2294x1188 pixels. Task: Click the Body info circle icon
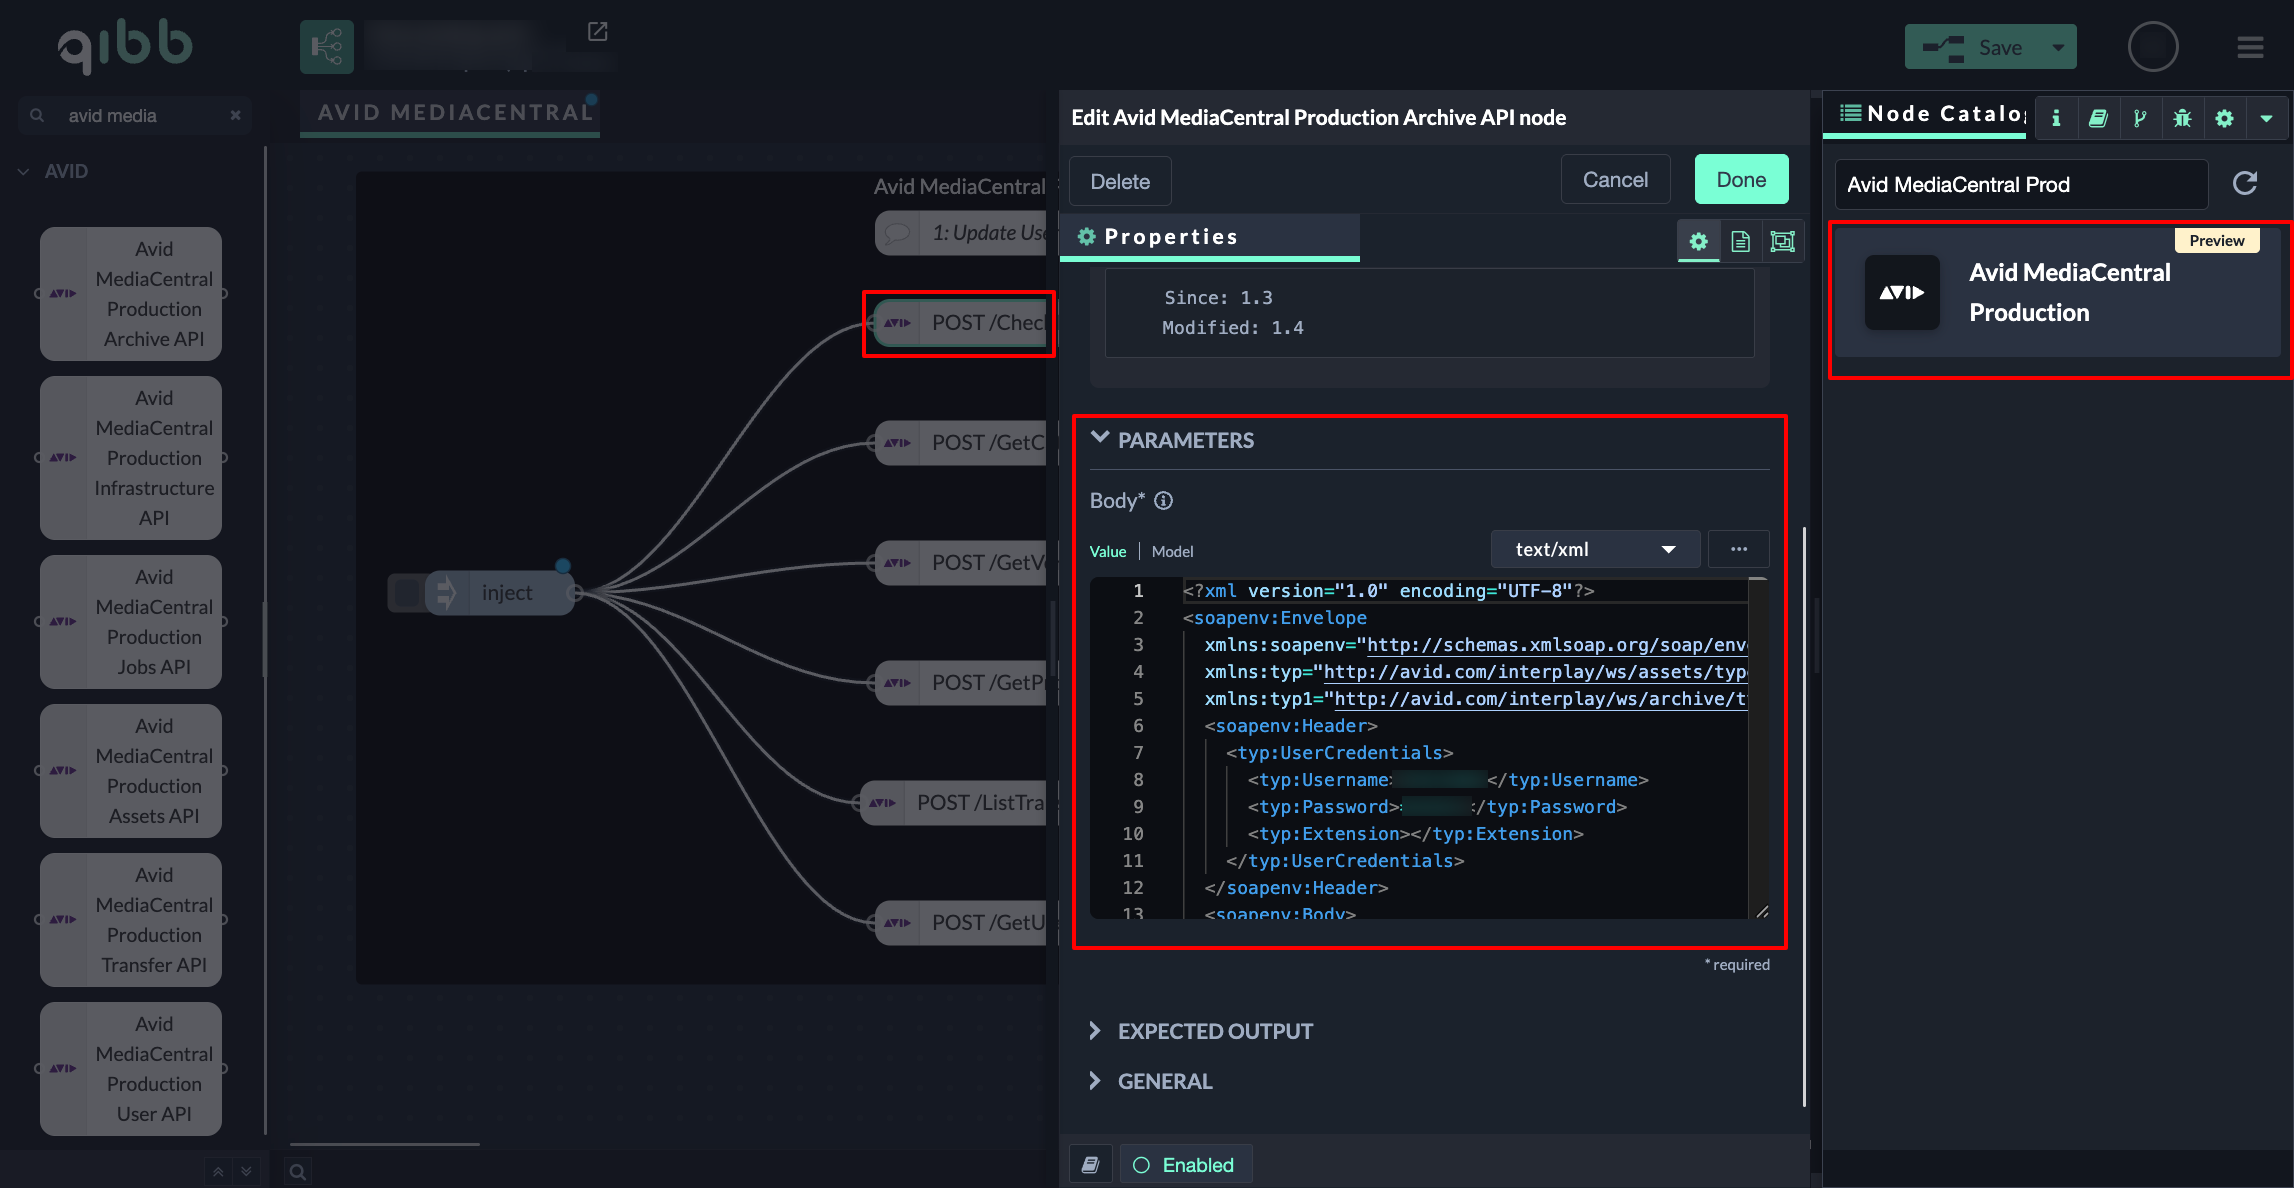pos(1163,501)
